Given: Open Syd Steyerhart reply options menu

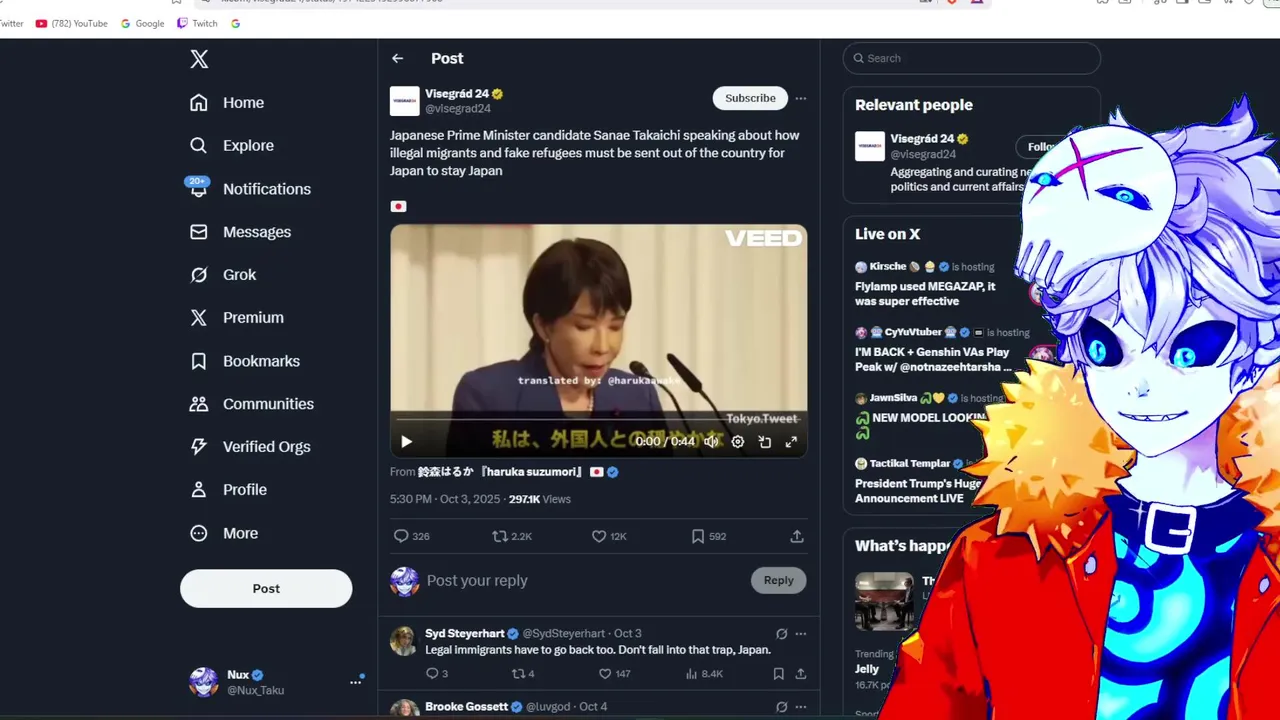Looking at the screenshot, I should [800, 634].
